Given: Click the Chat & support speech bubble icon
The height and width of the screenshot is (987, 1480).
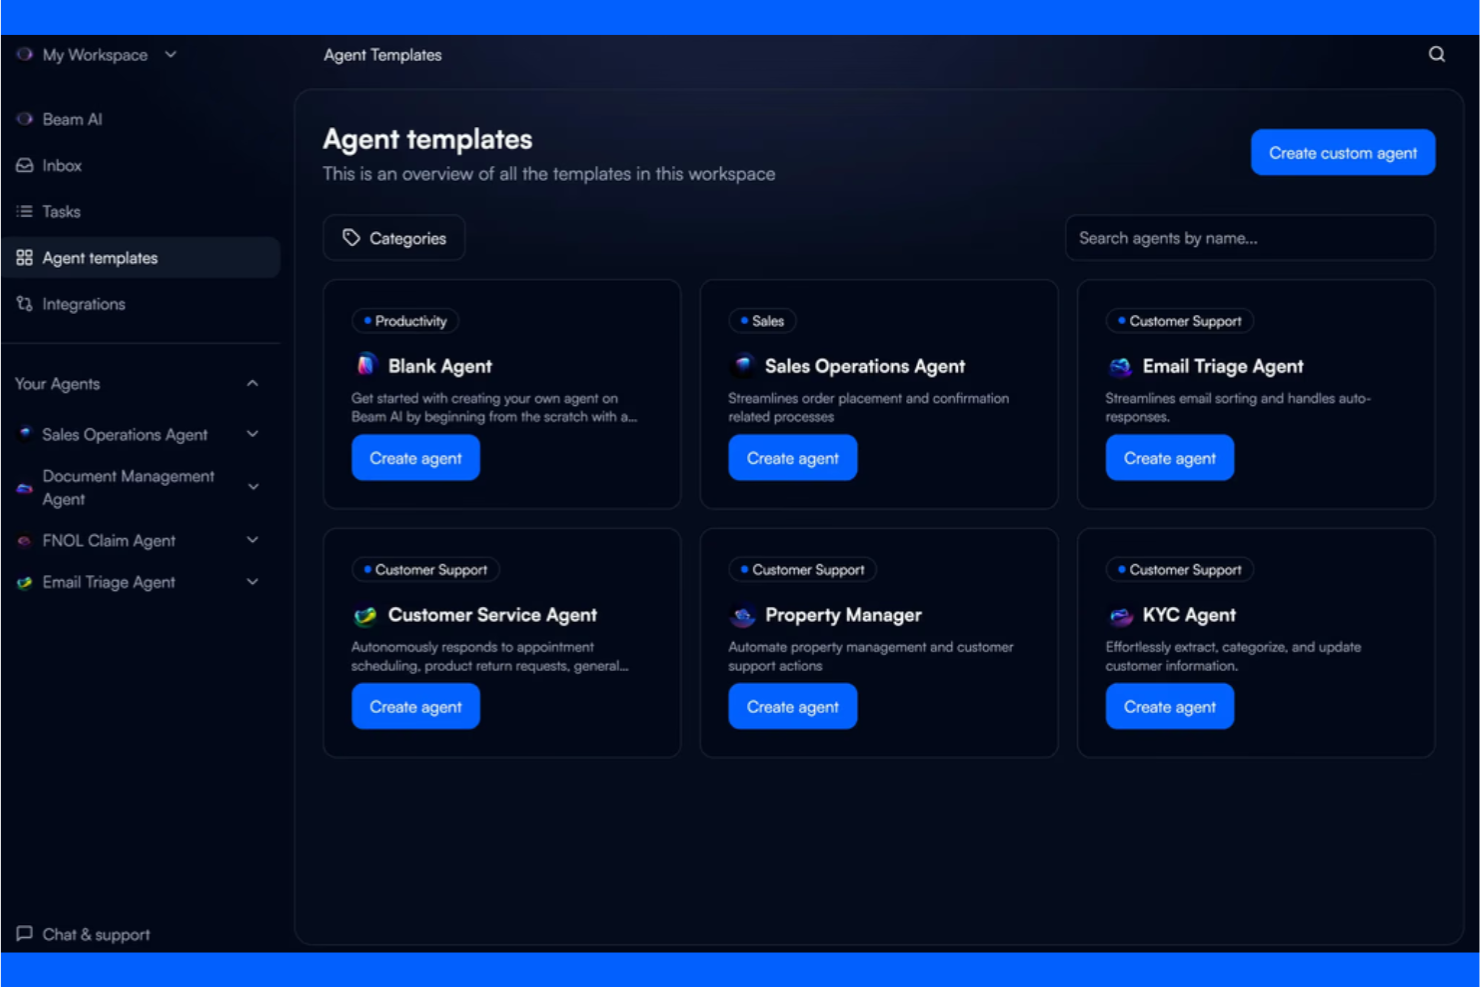Looking at the screenshot, I should pyautogui.click(x=24, y=934).
